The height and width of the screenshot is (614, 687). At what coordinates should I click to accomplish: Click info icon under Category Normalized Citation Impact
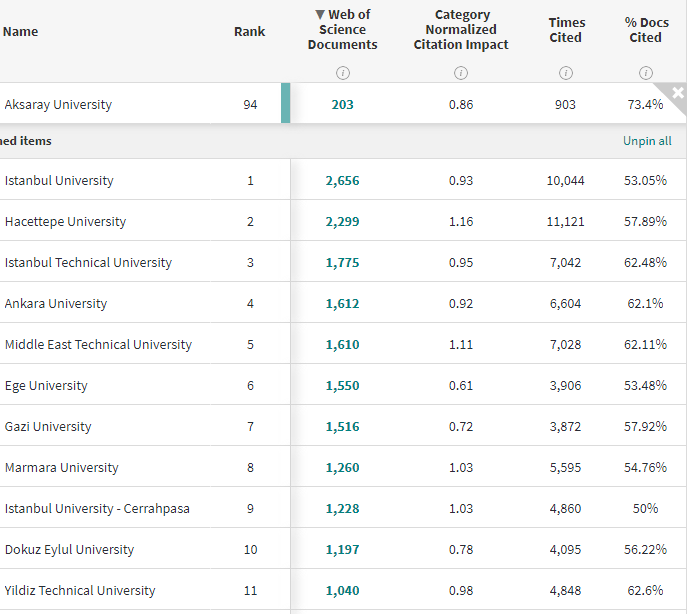pyautogui.click(x=461, y=72)
